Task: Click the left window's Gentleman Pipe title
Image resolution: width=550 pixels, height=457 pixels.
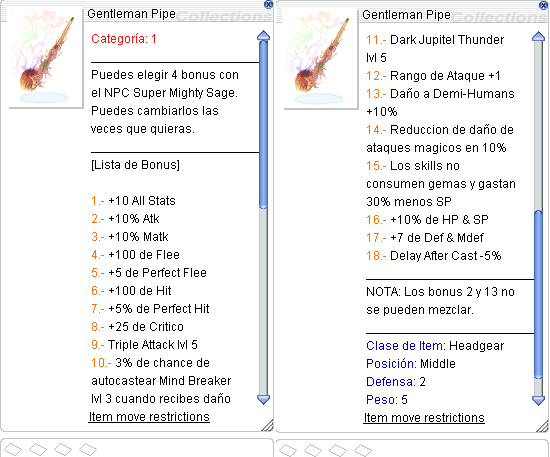Action: click(x=132, y=14)
